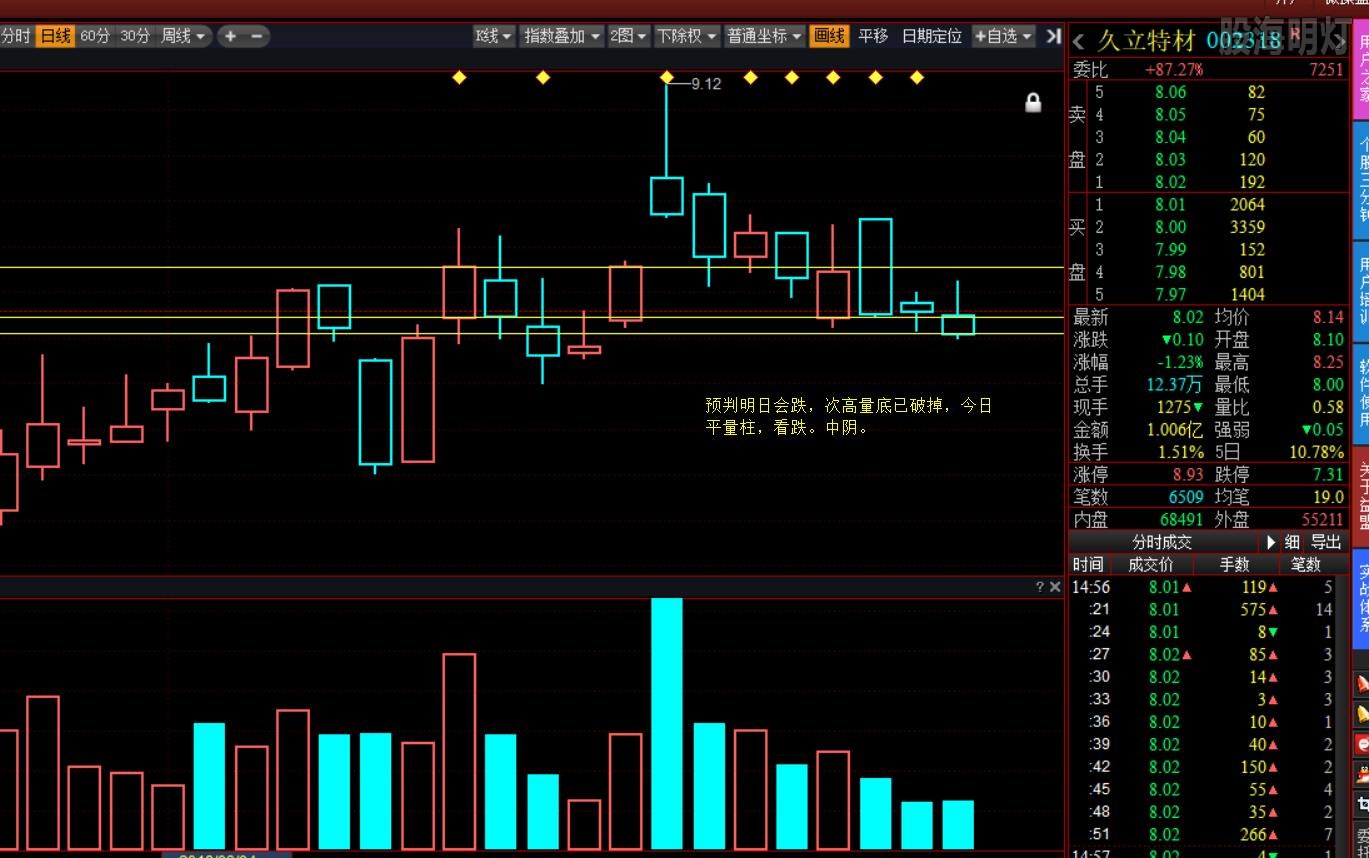The image size is (1369, 858).
Task: Click the 成交价 column header
Action: point(1151,565)
